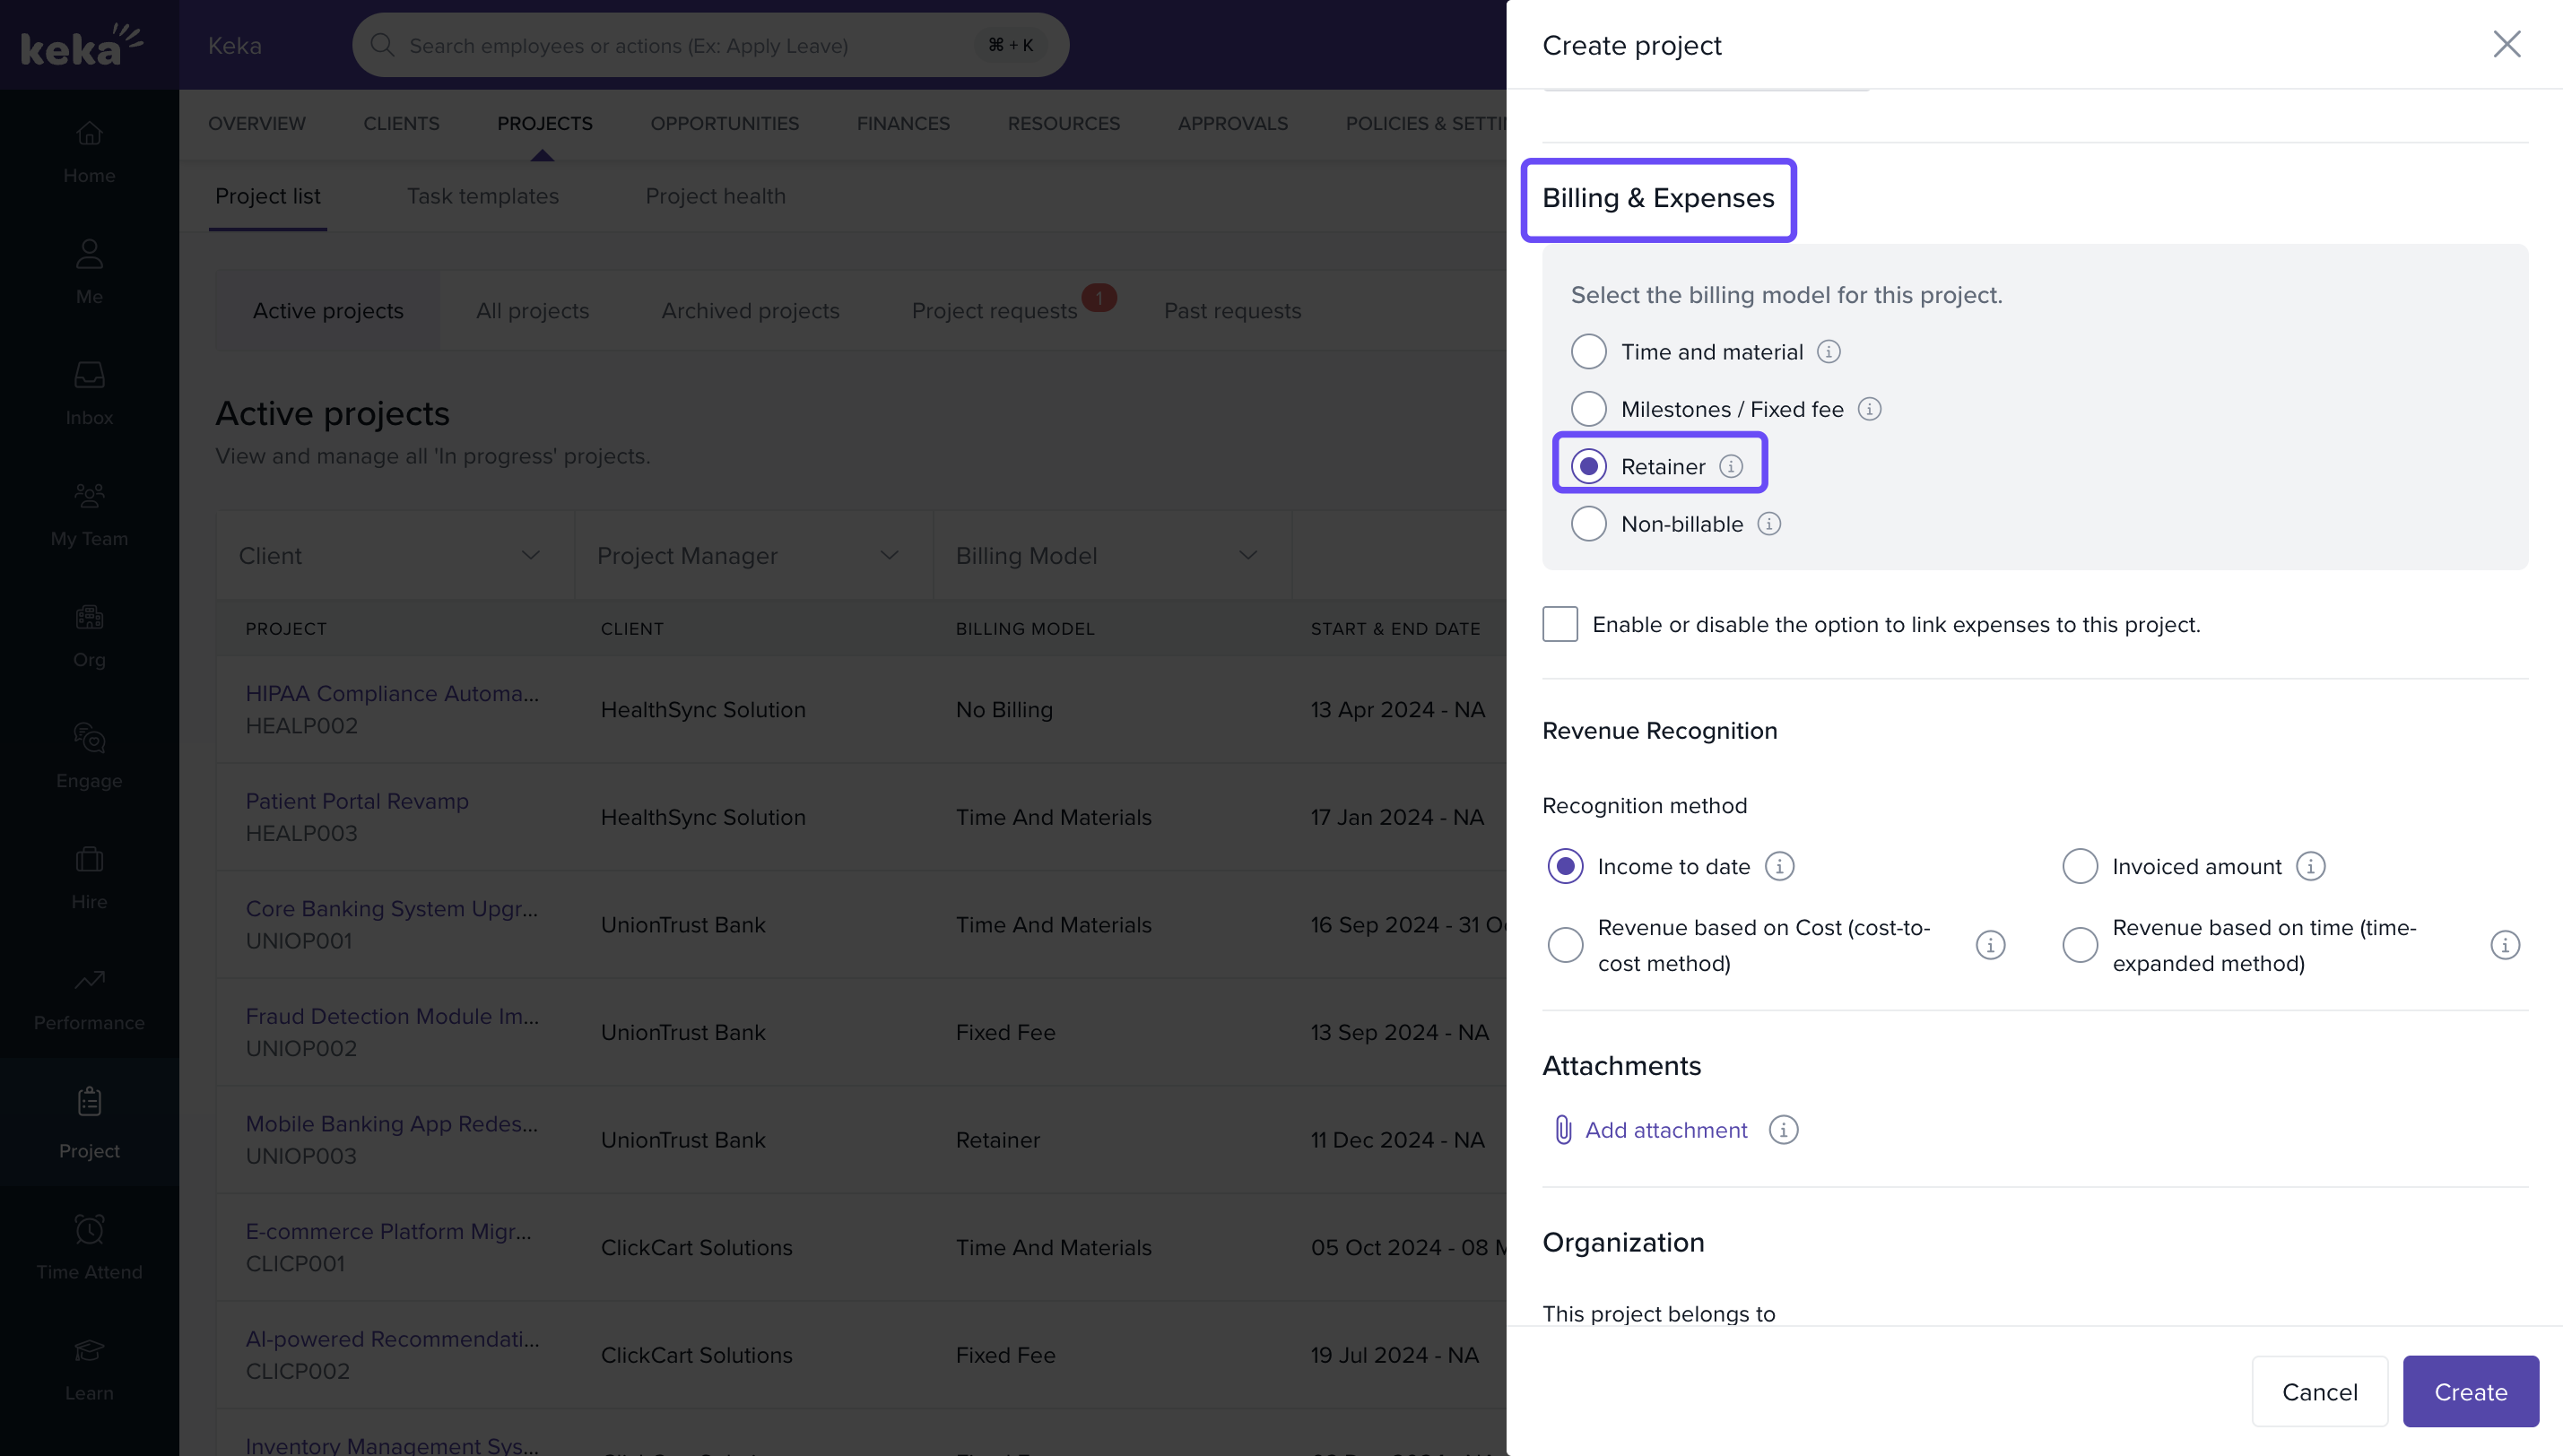The height and width of the screenshot is (1456, 2563).
Task: Click info icon next to Add attachment
Action: pyautogui.click(x=1783, y=1129)
